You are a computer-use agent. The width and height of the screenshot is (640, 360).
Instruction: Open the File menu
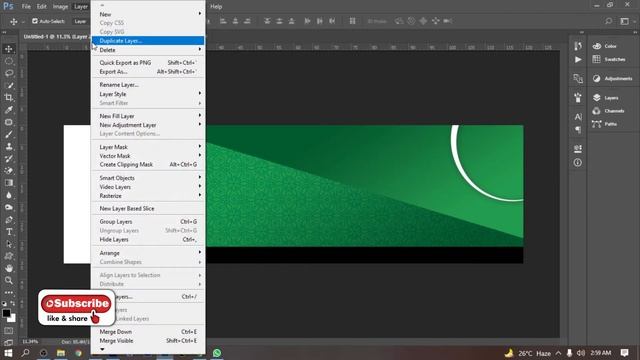click(26, 7)
